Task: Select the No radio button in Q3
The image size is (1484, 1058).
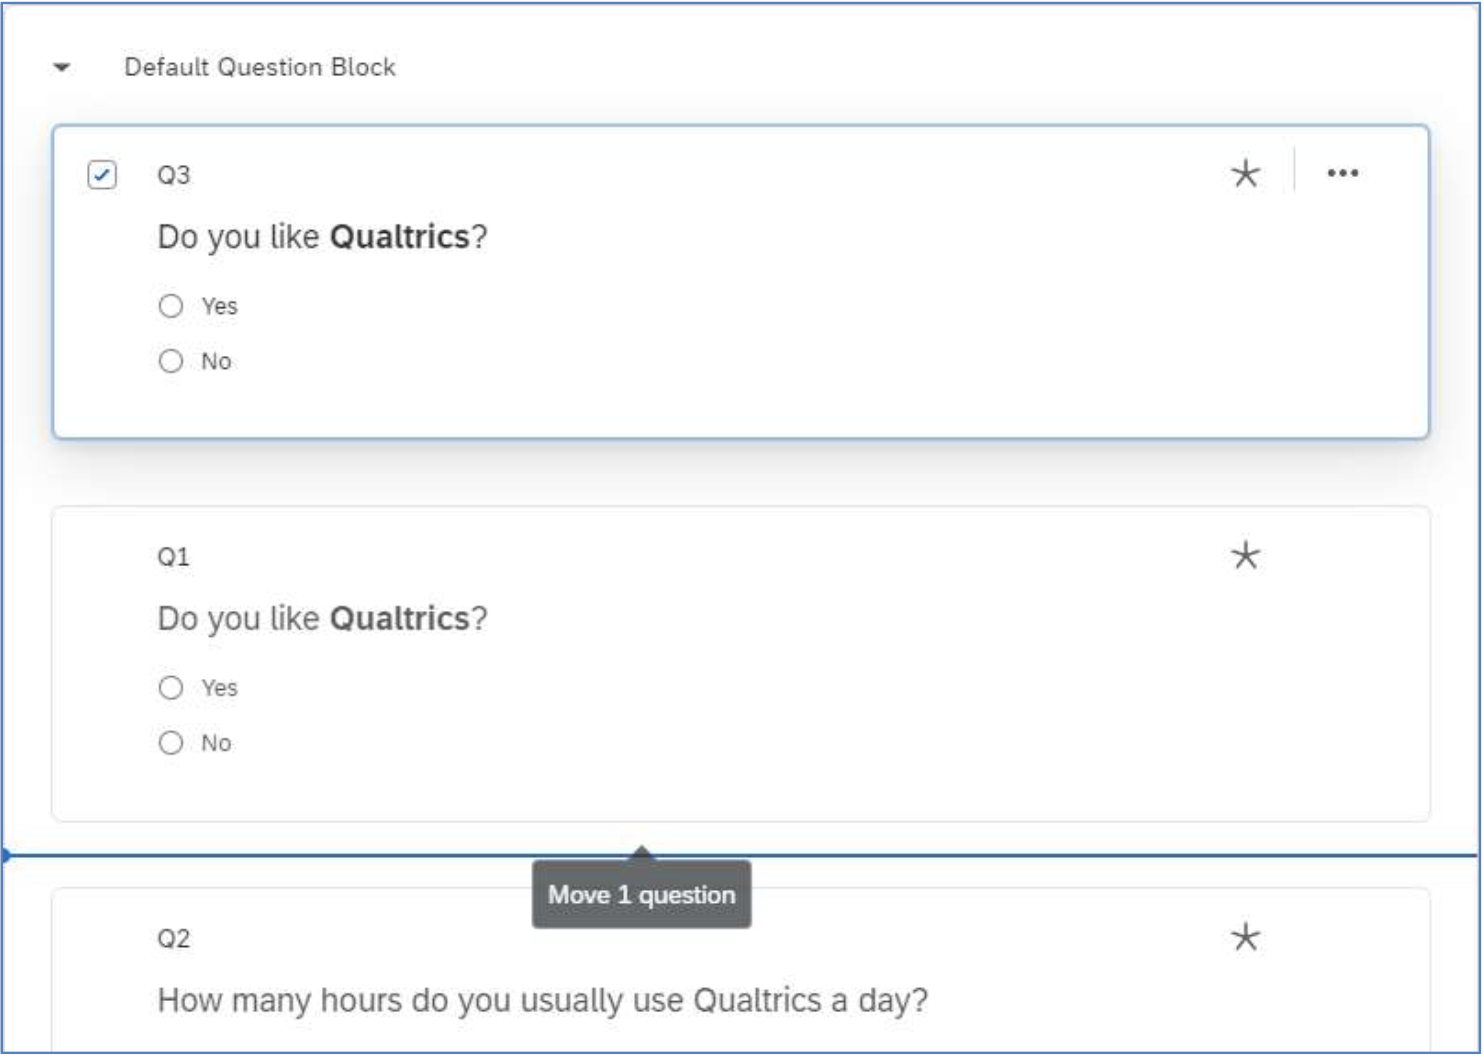Action: [171, 361]
